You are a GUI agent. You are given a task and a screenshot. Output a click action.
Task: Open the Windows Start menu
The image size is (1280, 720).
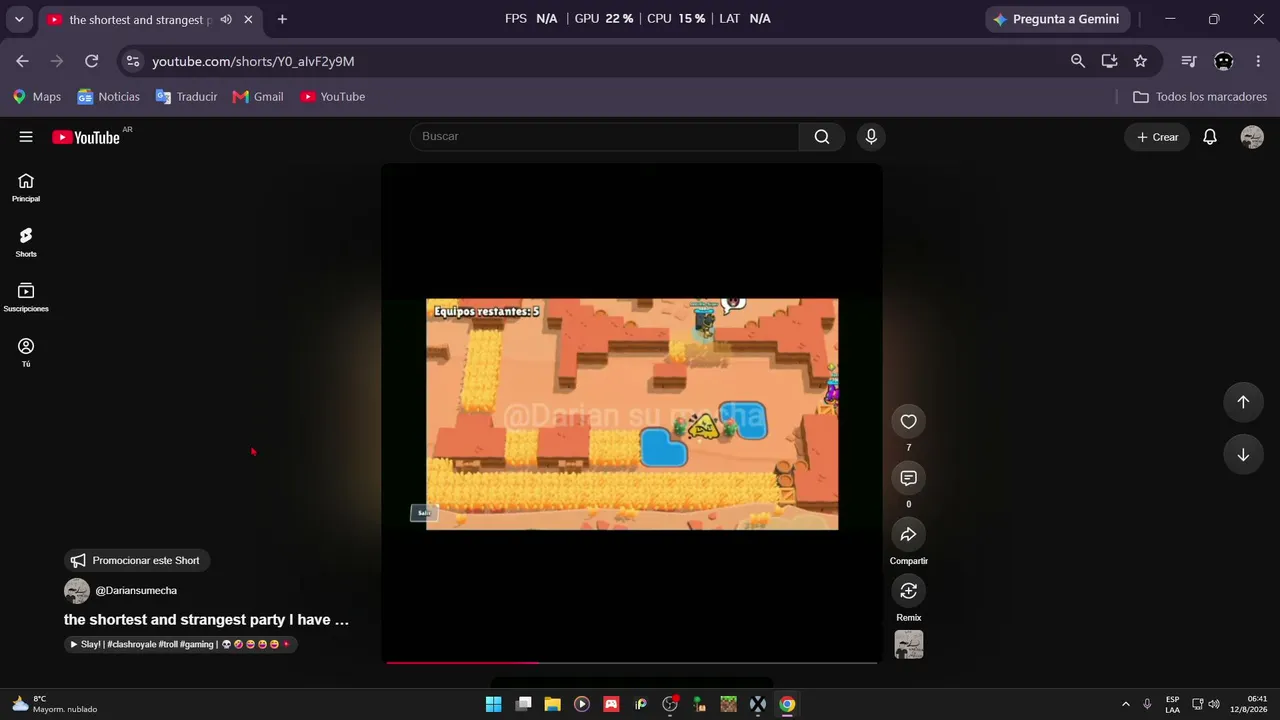click(x=493, y=704)
